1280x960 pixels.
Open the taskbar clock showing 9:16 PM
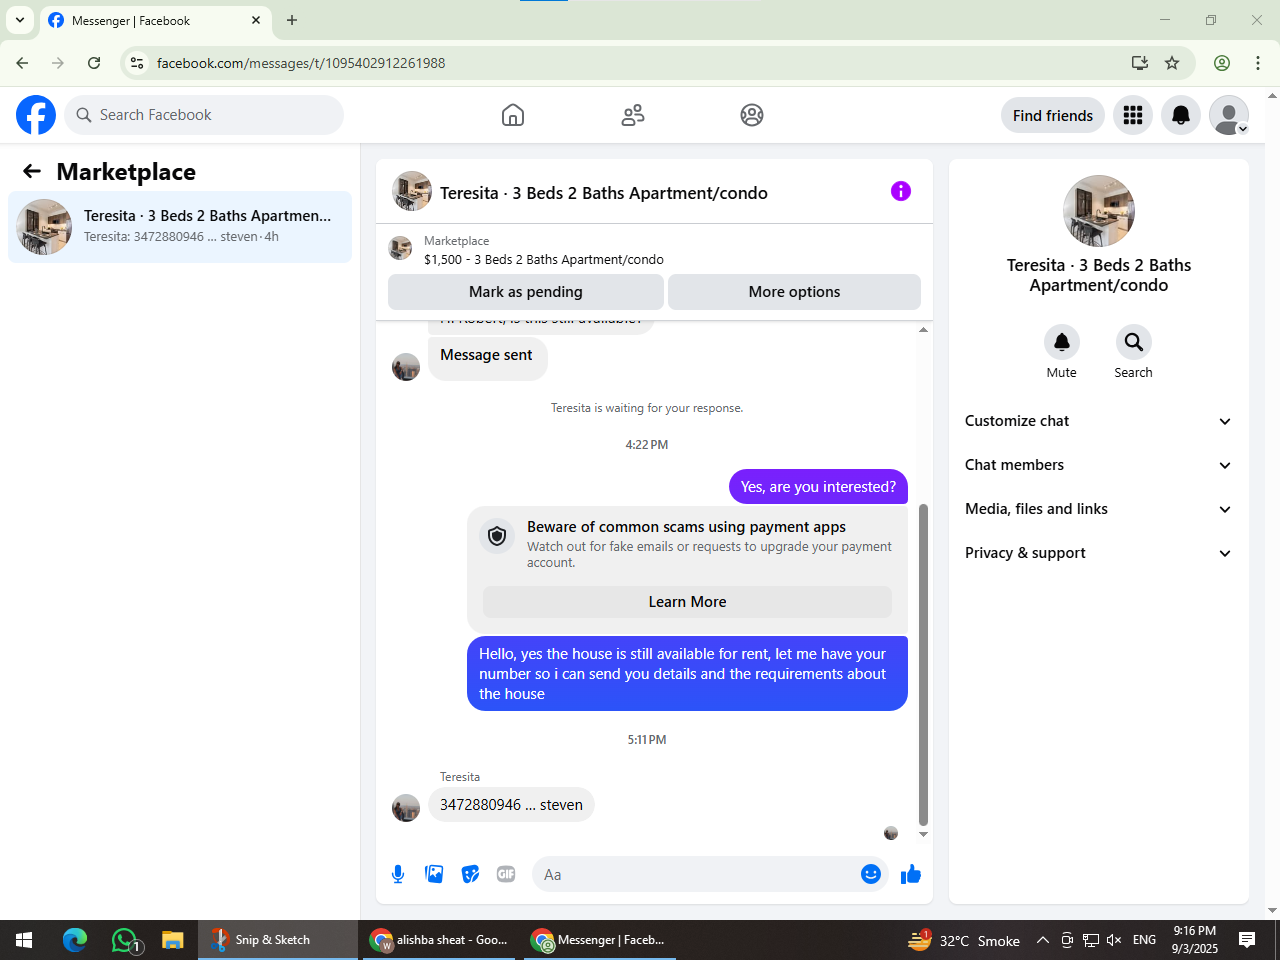pos(1195,940)
